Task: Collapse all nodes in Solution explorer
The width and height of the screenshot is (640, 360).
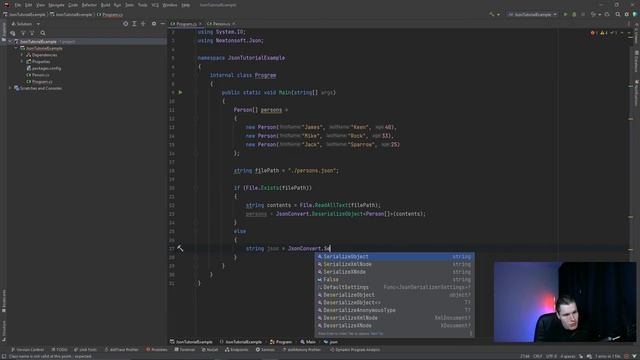Action: pyautogui.click(x=143, y=24)
